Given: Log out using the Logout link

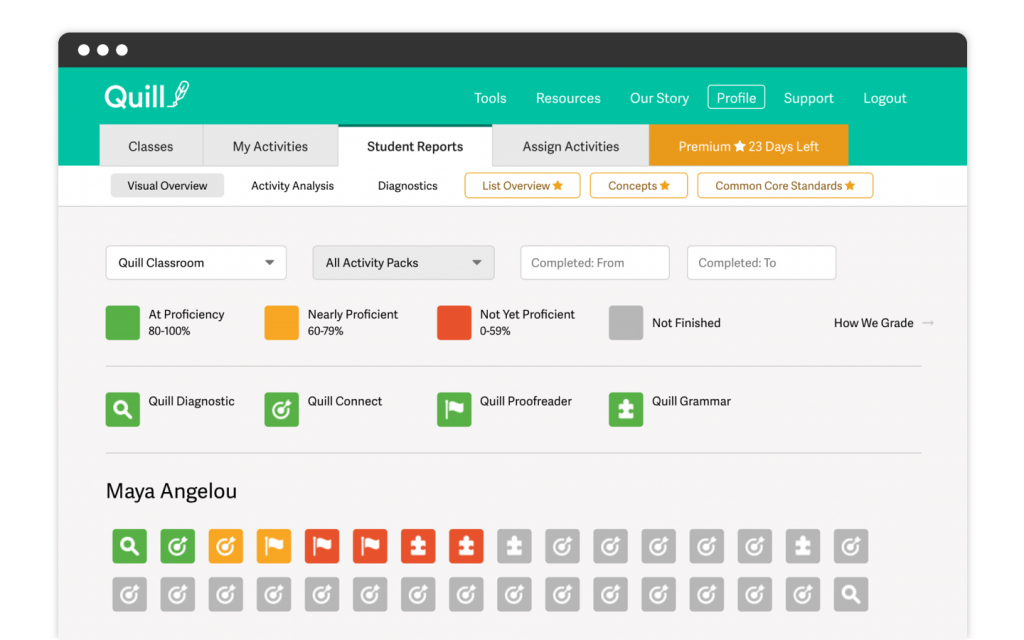Looking at the screenshot, I should coord(885,98).
